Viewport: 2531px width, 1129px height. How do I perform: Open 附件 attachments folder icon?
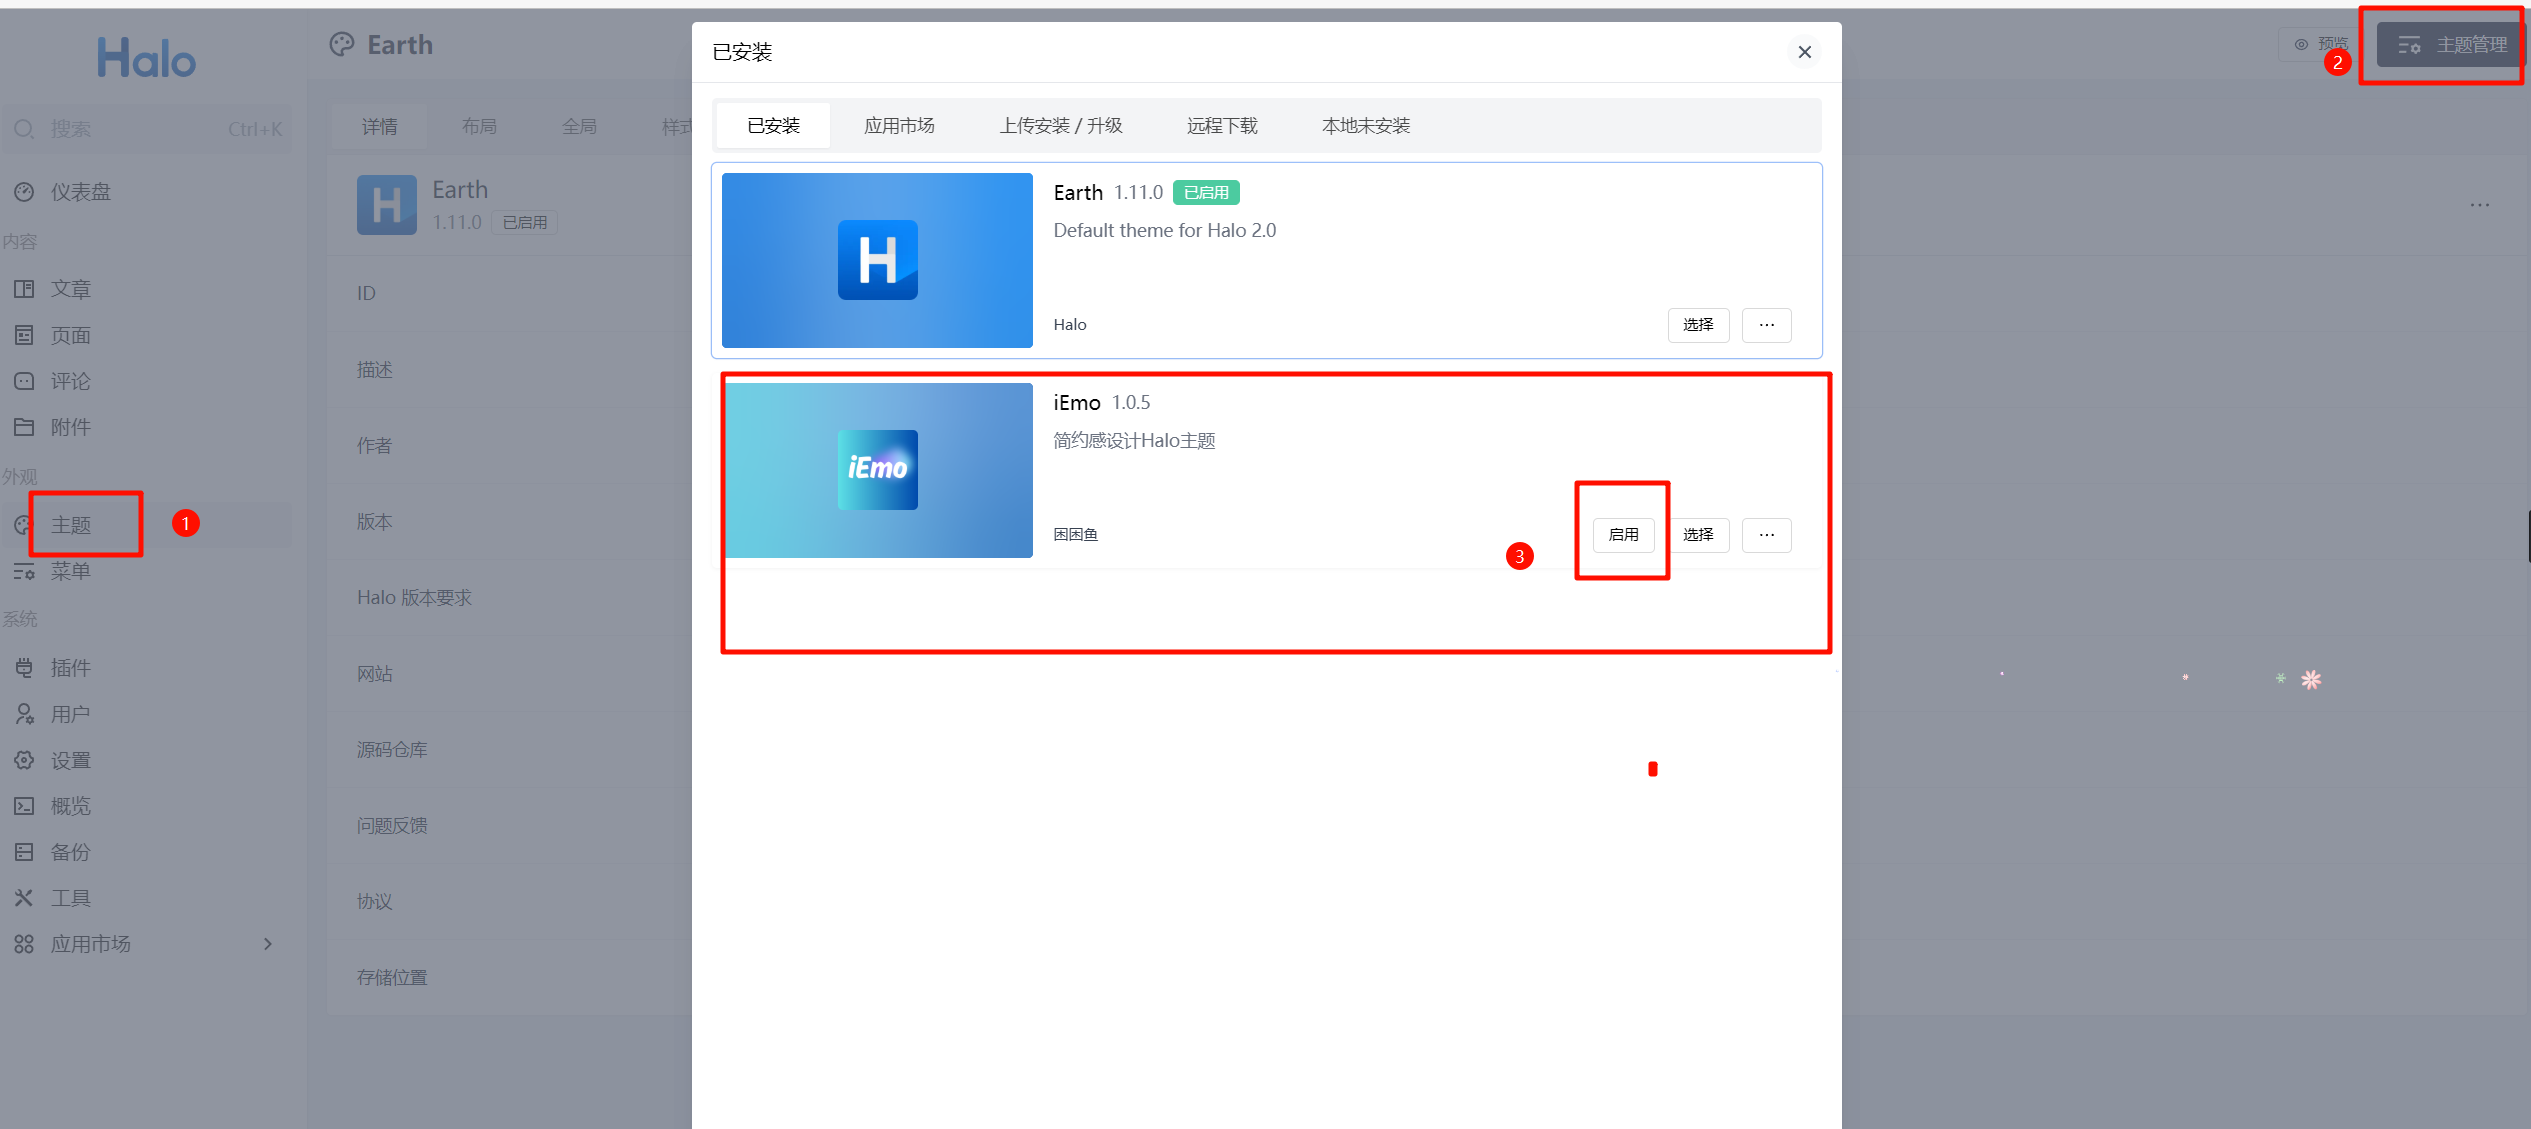(24, 427)
